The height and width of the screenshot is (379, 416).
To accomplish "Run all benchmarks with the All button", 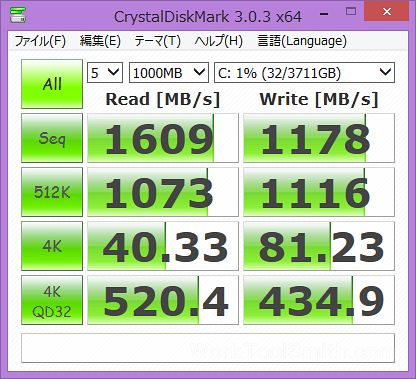I will point(52,84).
